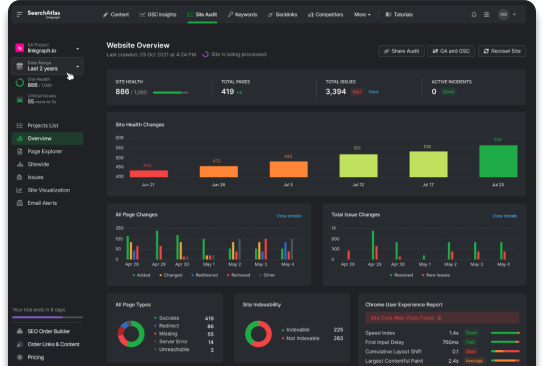Click View details in All Page Changes
The image size is (544, 366).
[289, 216]
